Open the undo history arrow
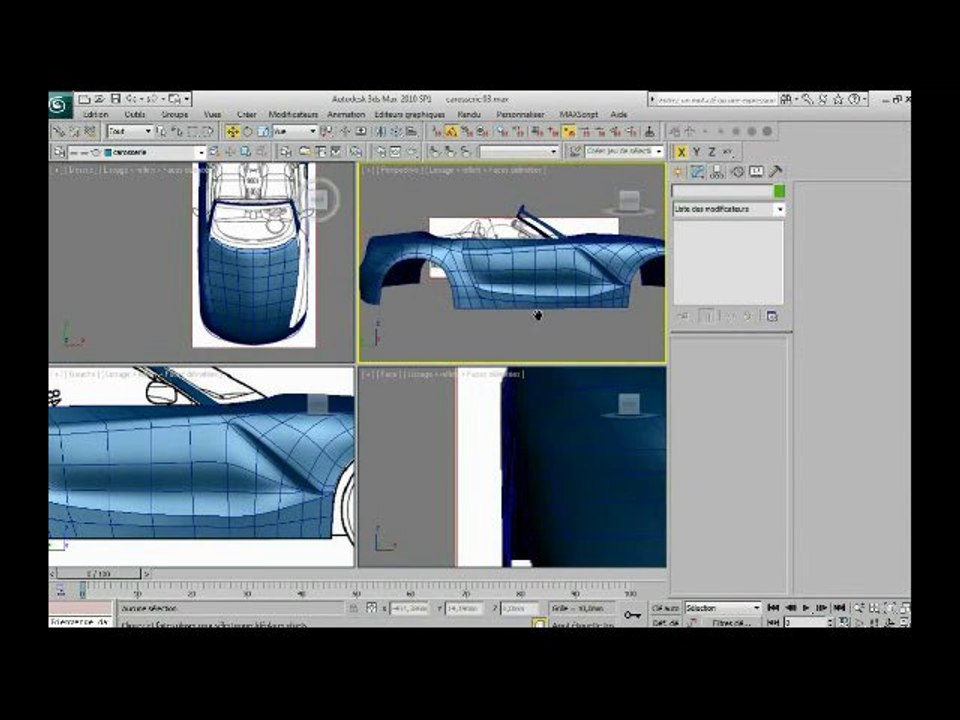The image size is (960, 720). [x=142, y=99]
